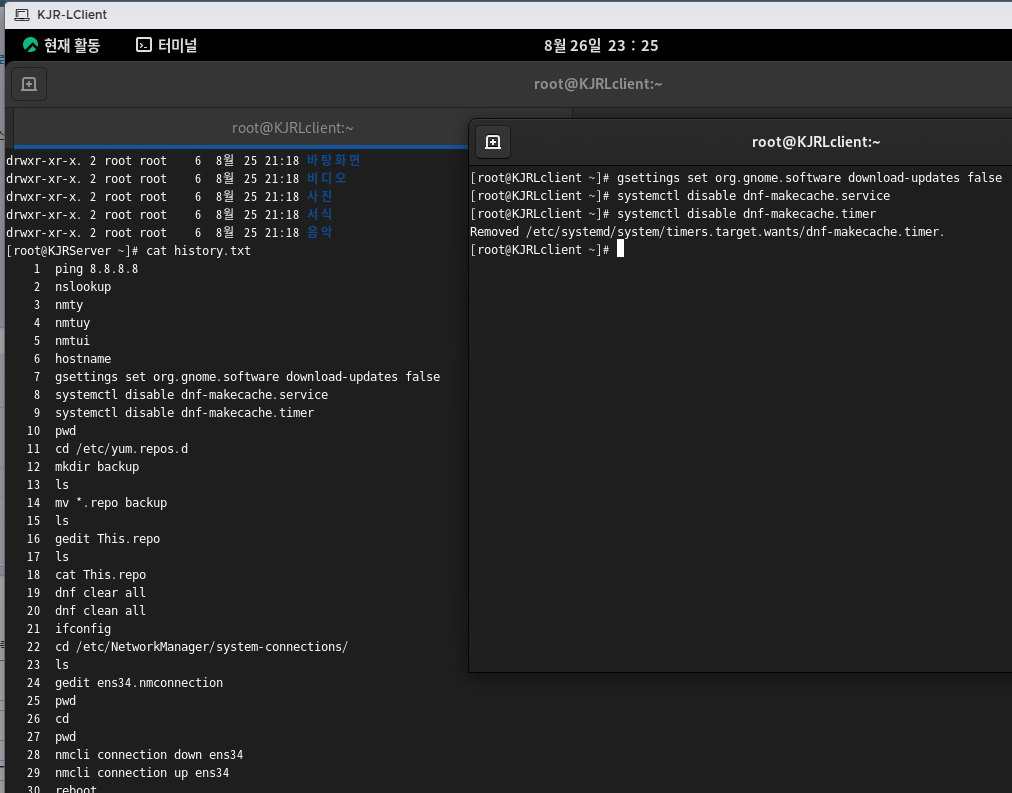
Task: Click the 'cat history.txt' command line
Action: (x=198, y=250)
